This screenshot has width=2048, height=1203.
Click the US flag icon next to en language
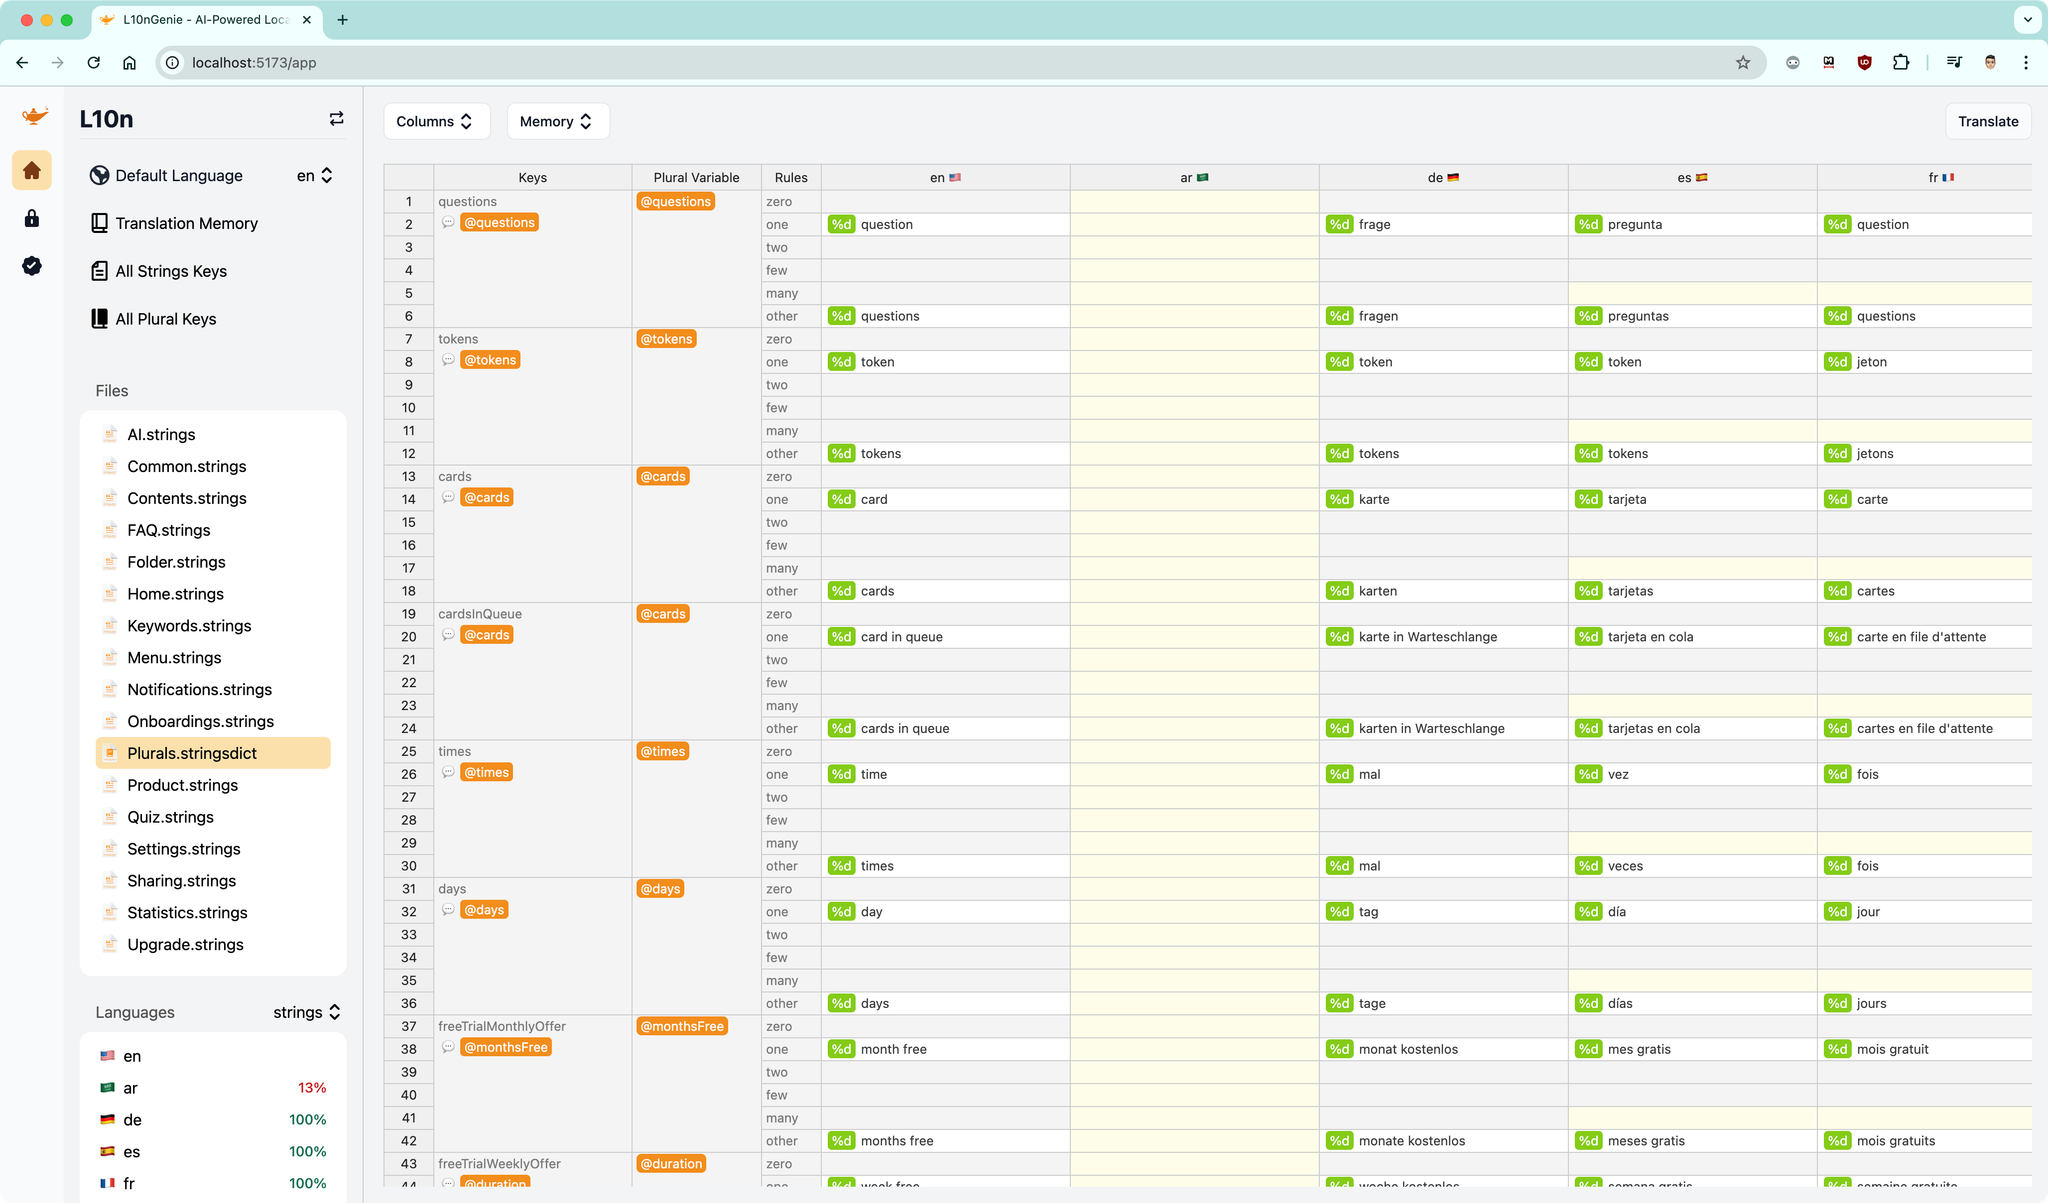107,1056
